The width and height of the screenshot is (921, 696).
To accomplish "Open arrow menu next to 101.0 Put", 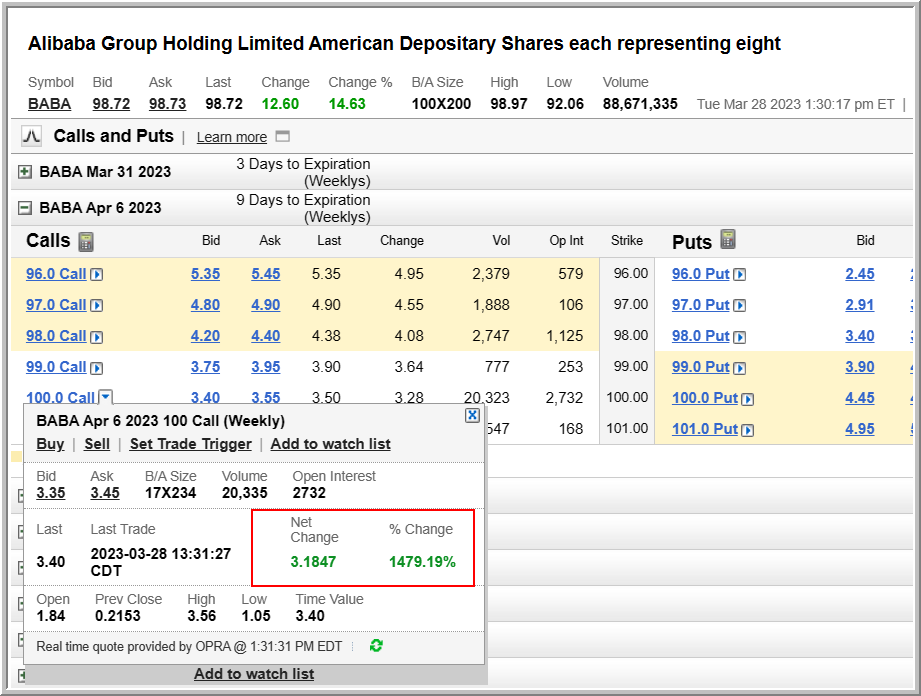I will tap(747, 430).
